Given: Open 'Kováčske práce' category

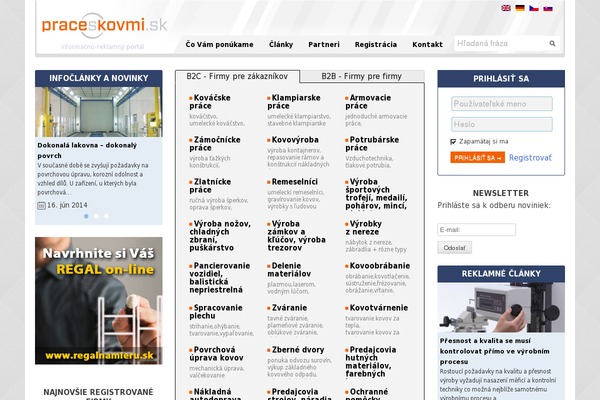Looking at the screenshot, I should (x=210, y=102).
